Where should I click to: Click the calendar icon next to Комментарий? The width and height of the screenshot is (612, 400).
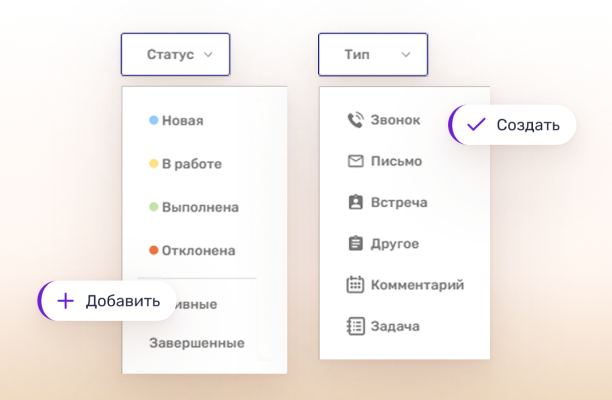(355, 285)
